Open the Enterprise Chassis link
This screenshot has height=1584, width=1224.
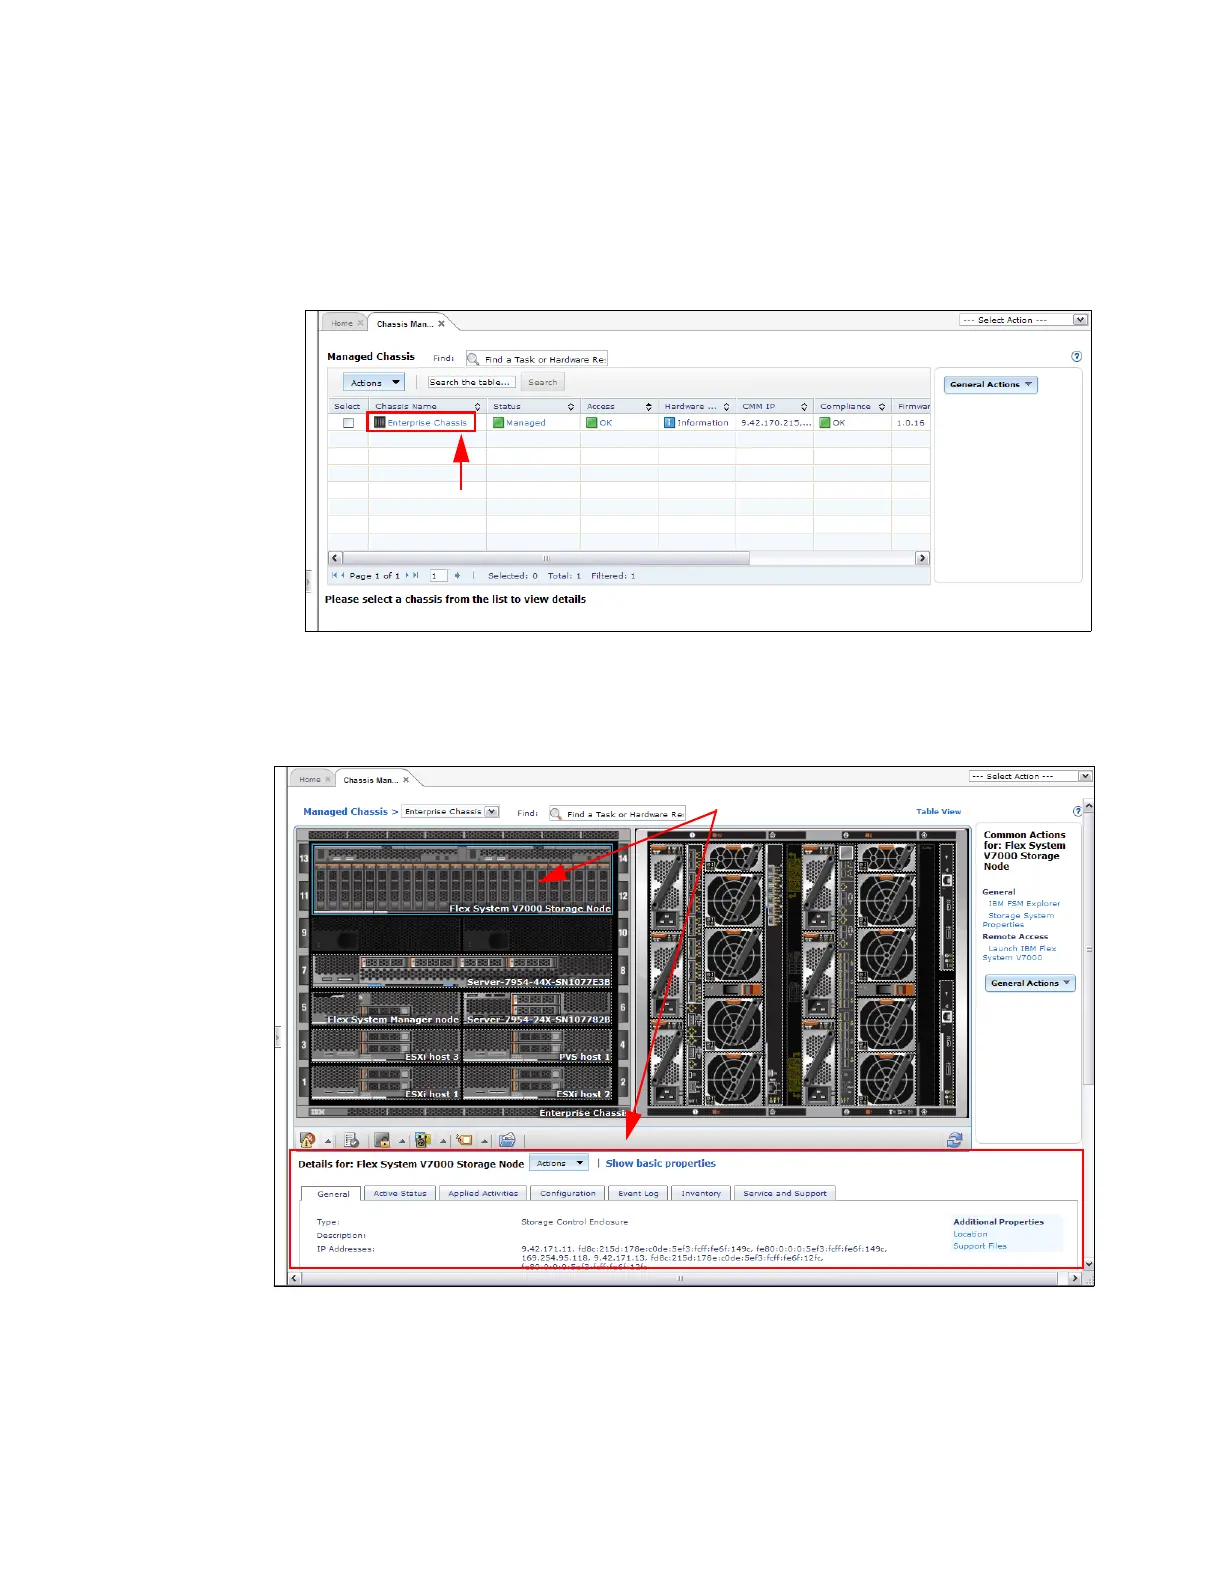[427, 423]
